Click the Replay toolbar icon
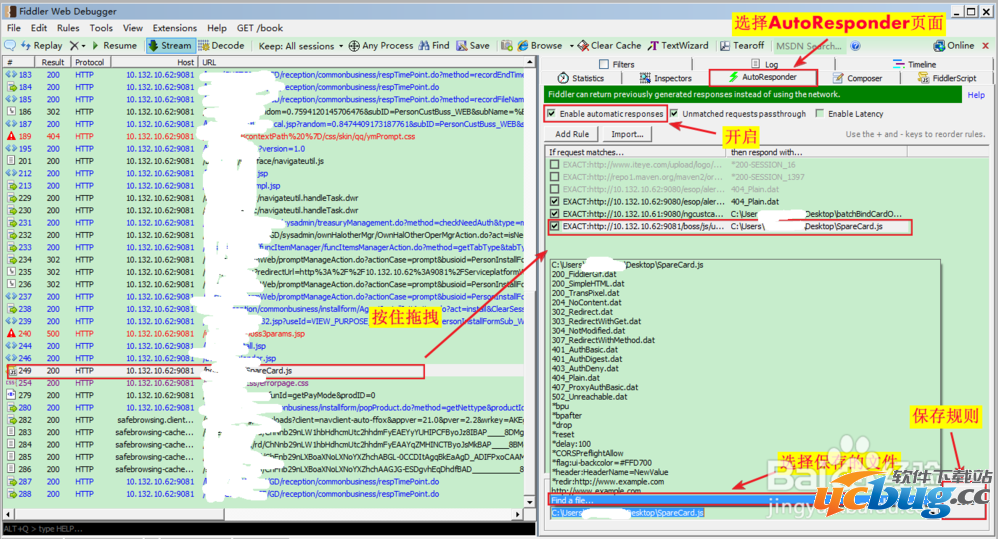The height and width of the screenshot is (539, 998). pyautogui.click(x=26, y=46)
